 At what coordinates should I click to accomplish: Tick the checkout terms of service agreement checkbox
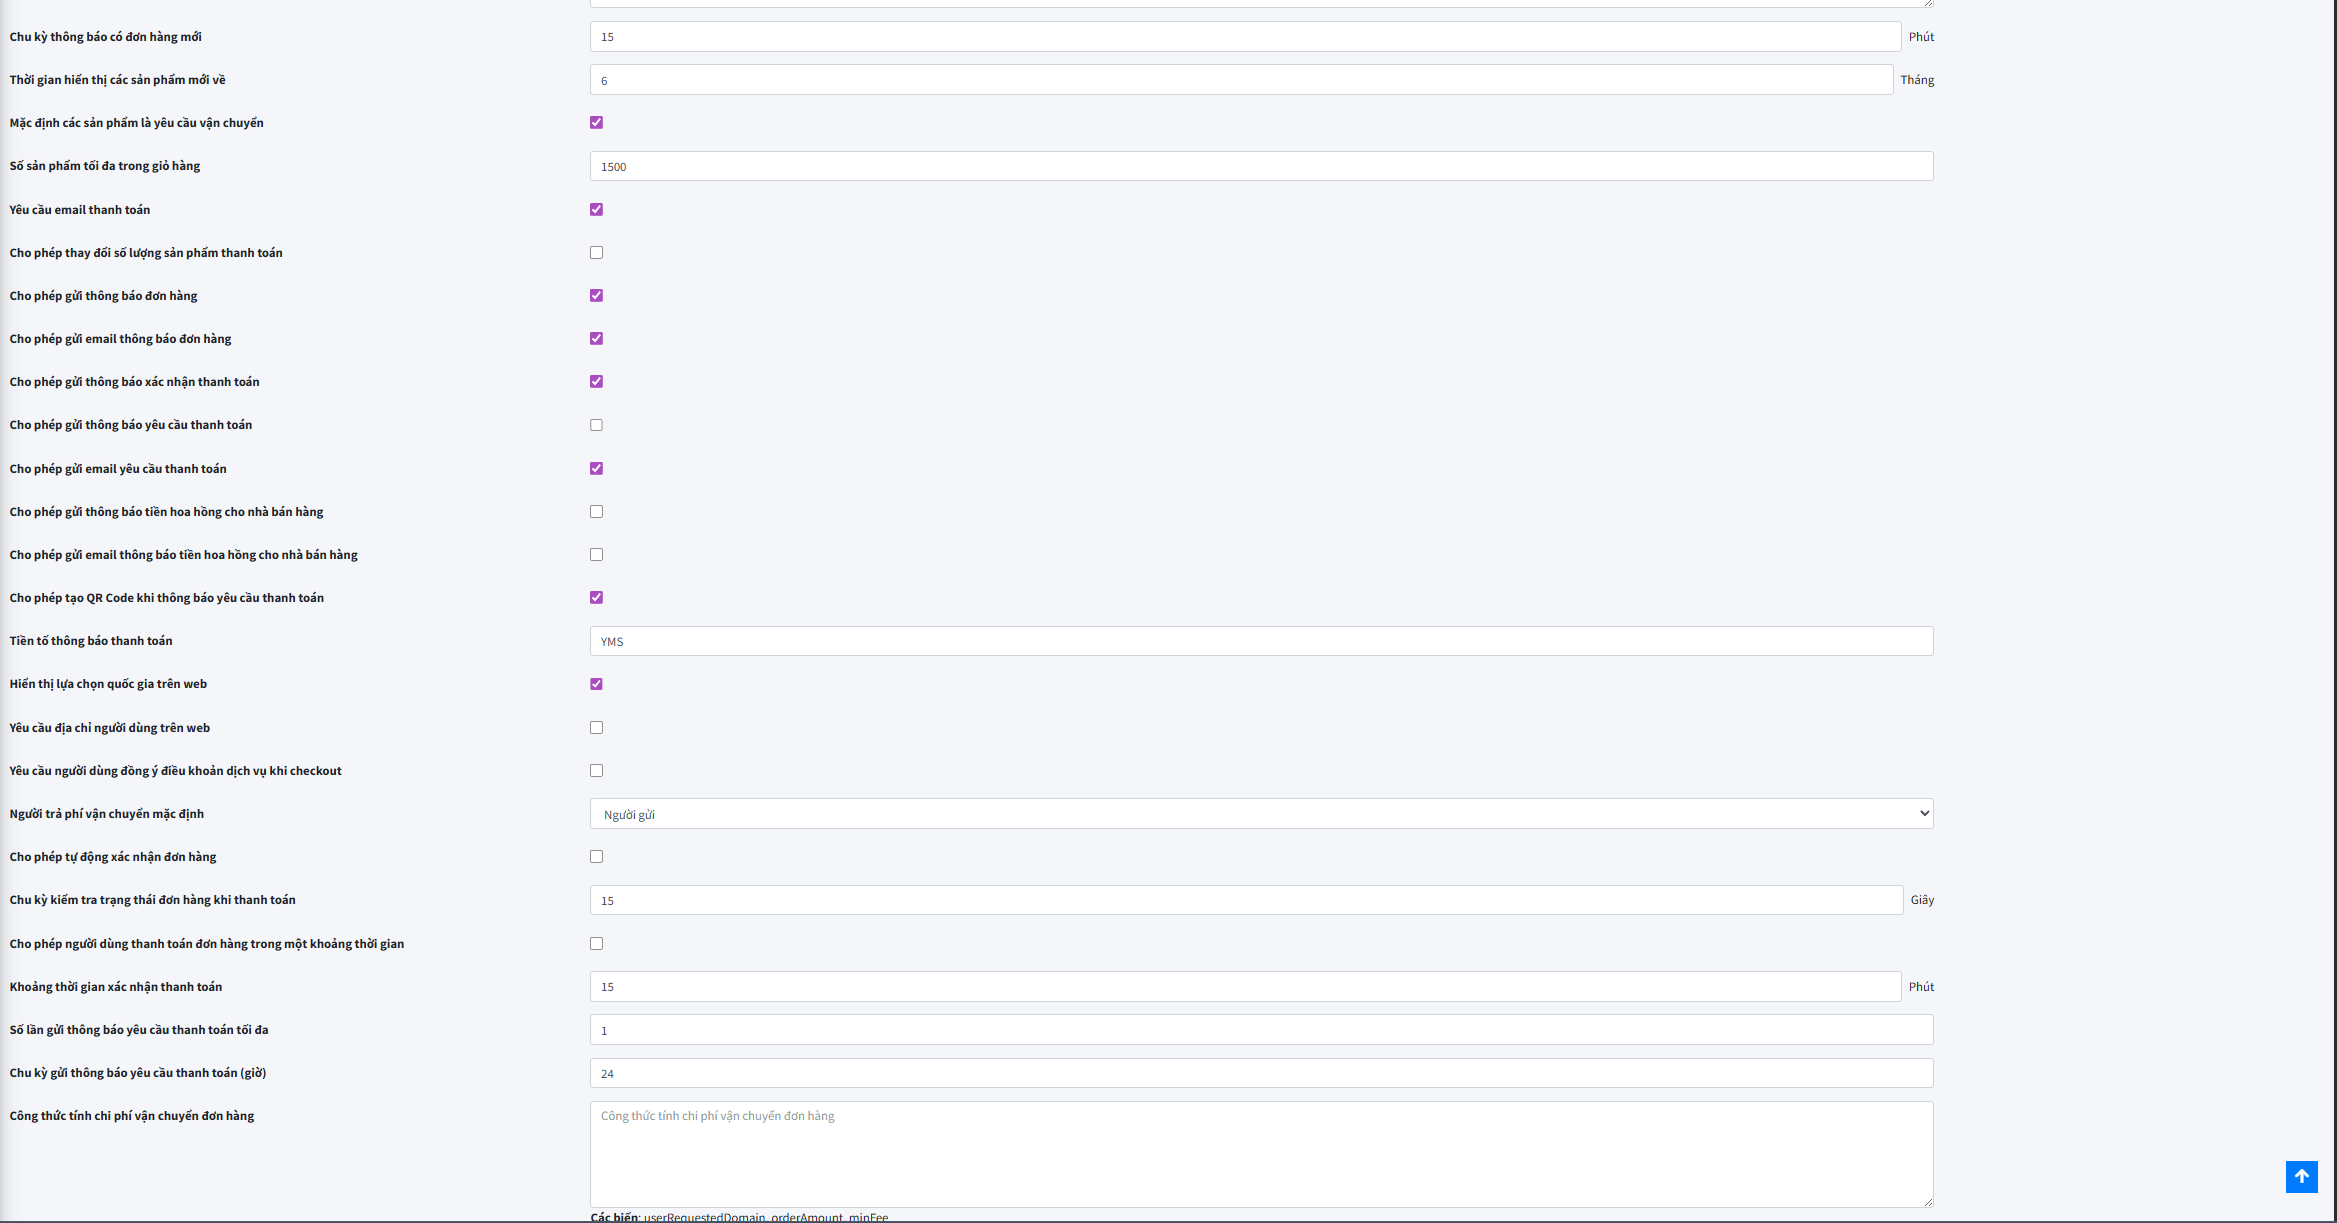[x=596, y=771]
